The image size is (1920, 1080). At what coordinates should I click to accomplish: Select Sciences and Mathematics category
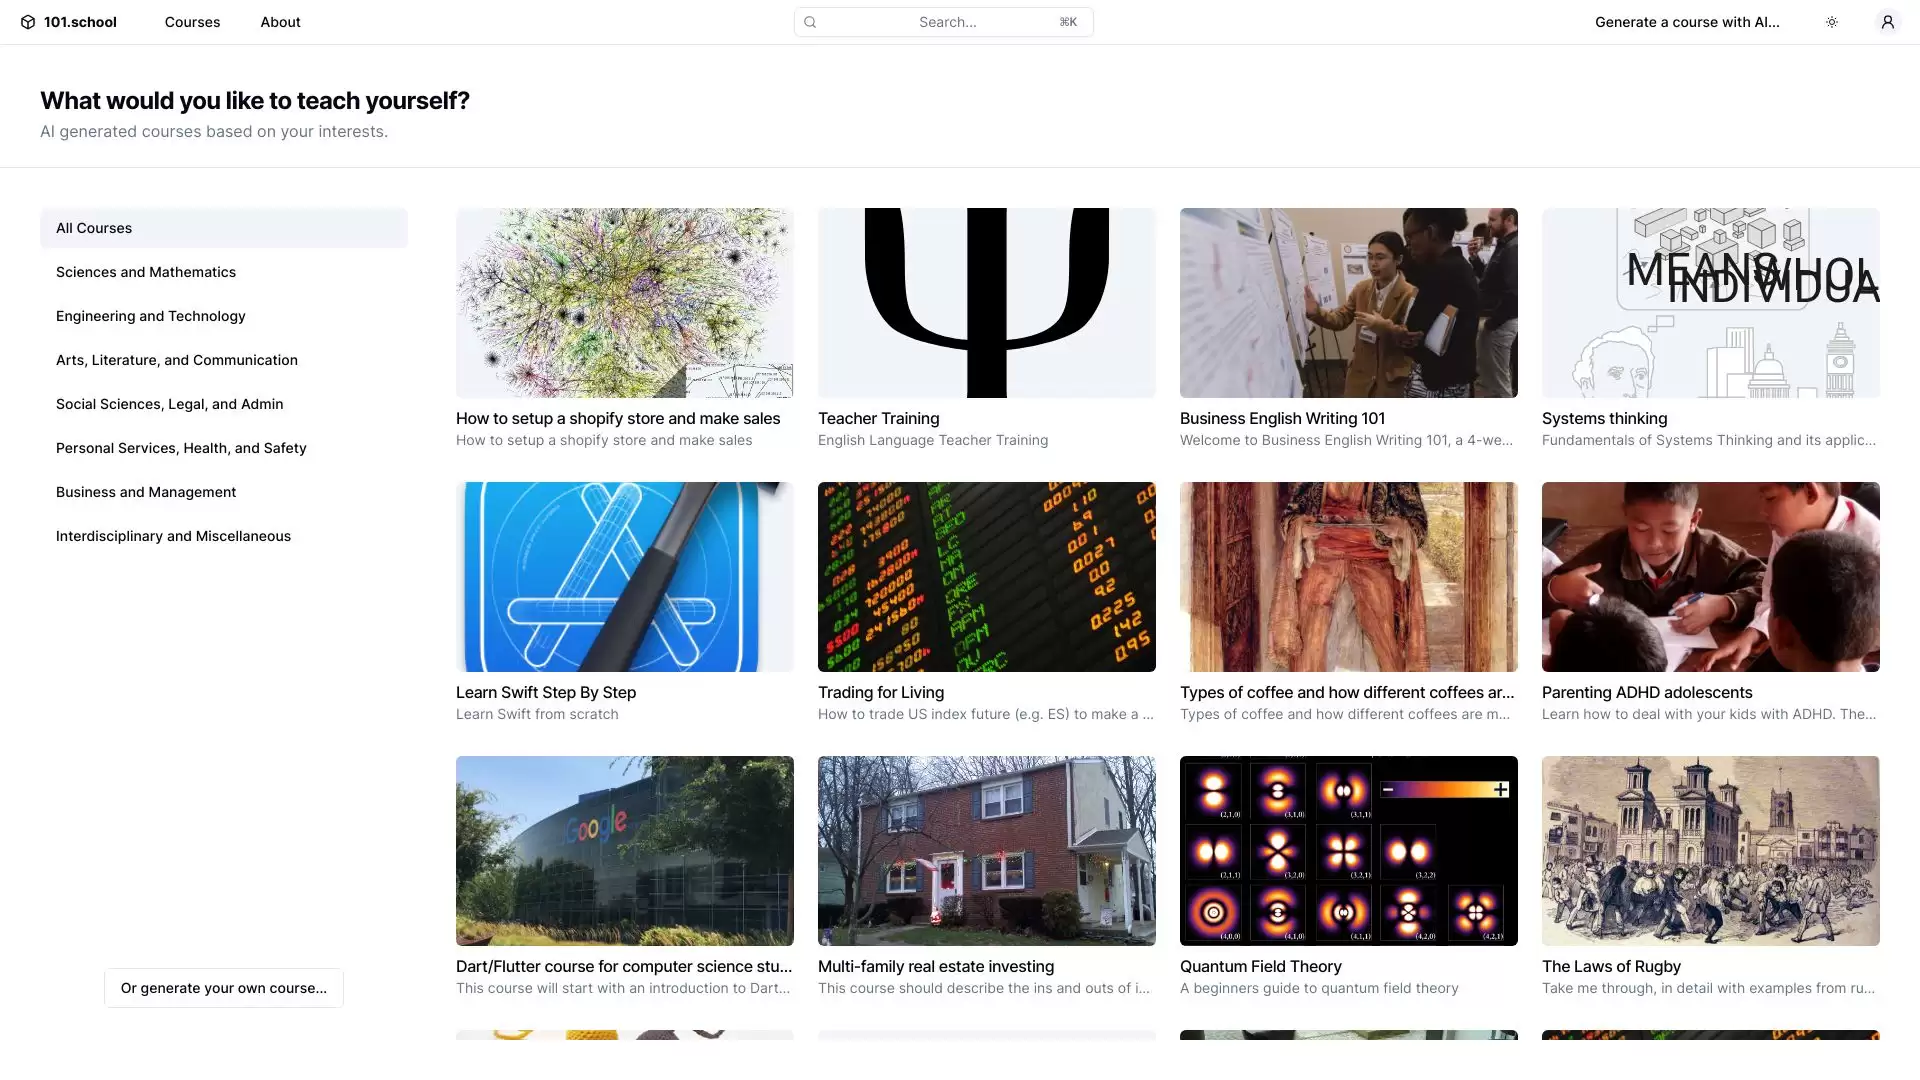pos(146,272)
